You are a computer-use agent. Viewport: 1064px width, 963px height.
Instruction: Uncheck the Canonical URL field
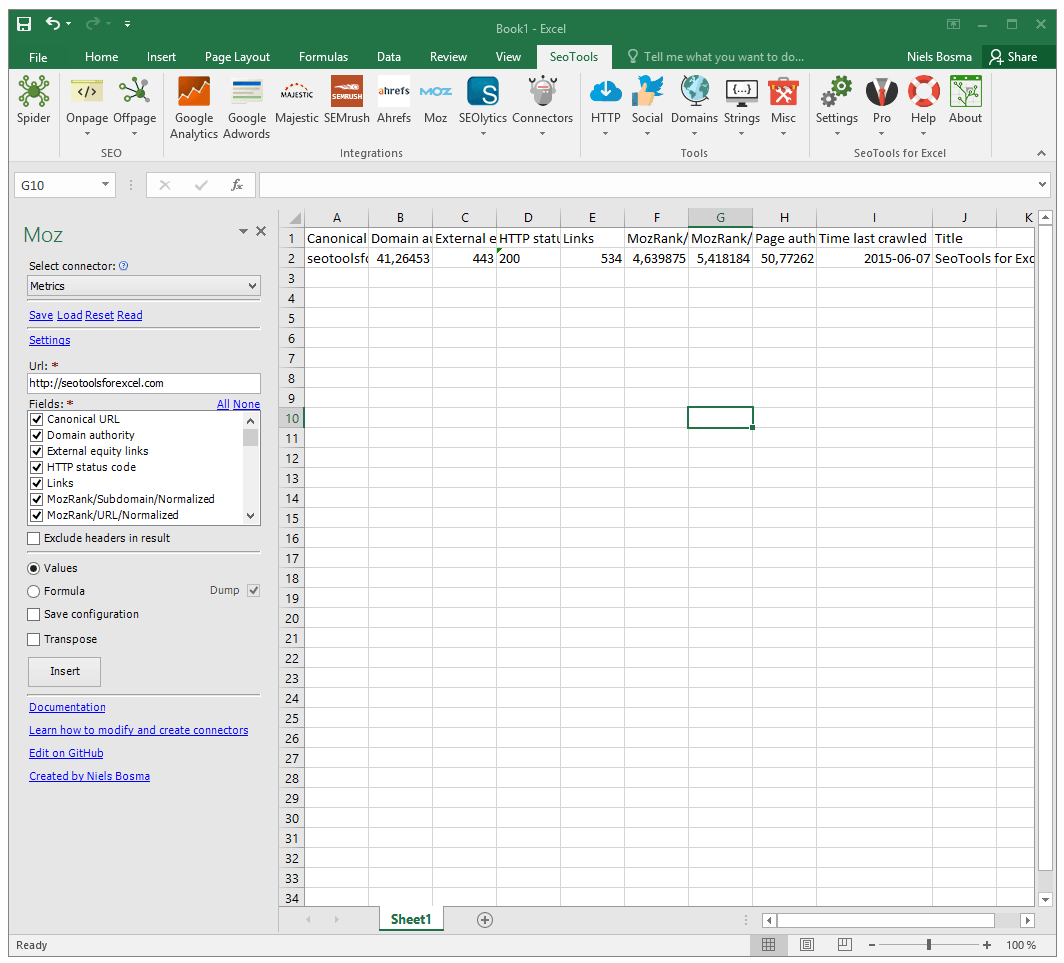coord(36,419)
